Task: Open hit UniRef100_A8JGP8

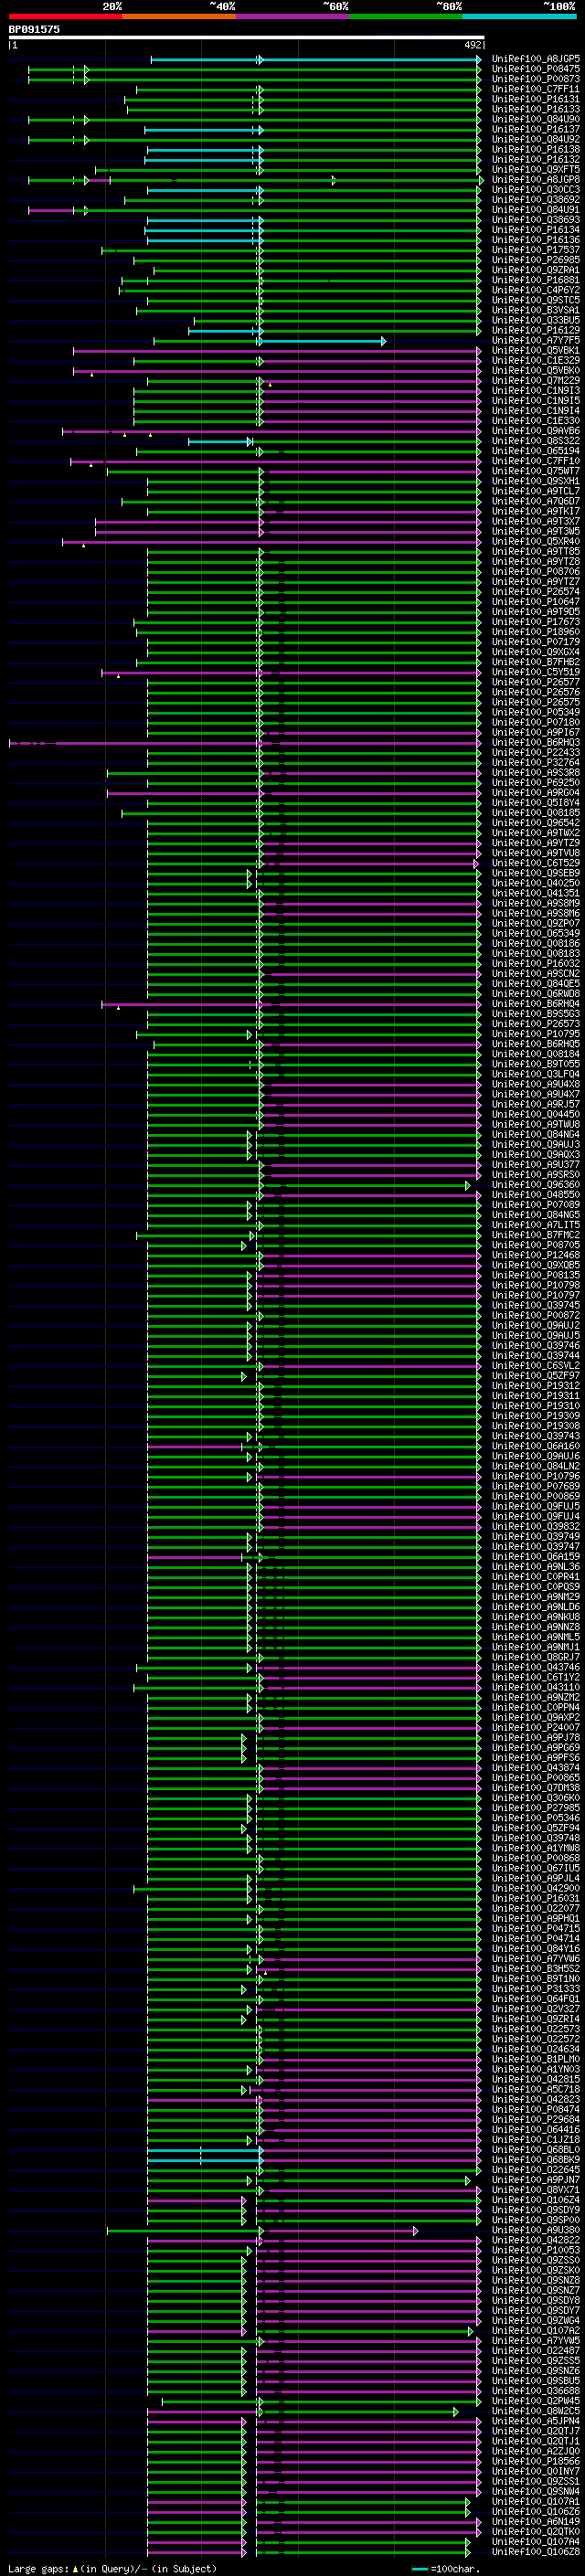Action: click(x=535, y=180)
